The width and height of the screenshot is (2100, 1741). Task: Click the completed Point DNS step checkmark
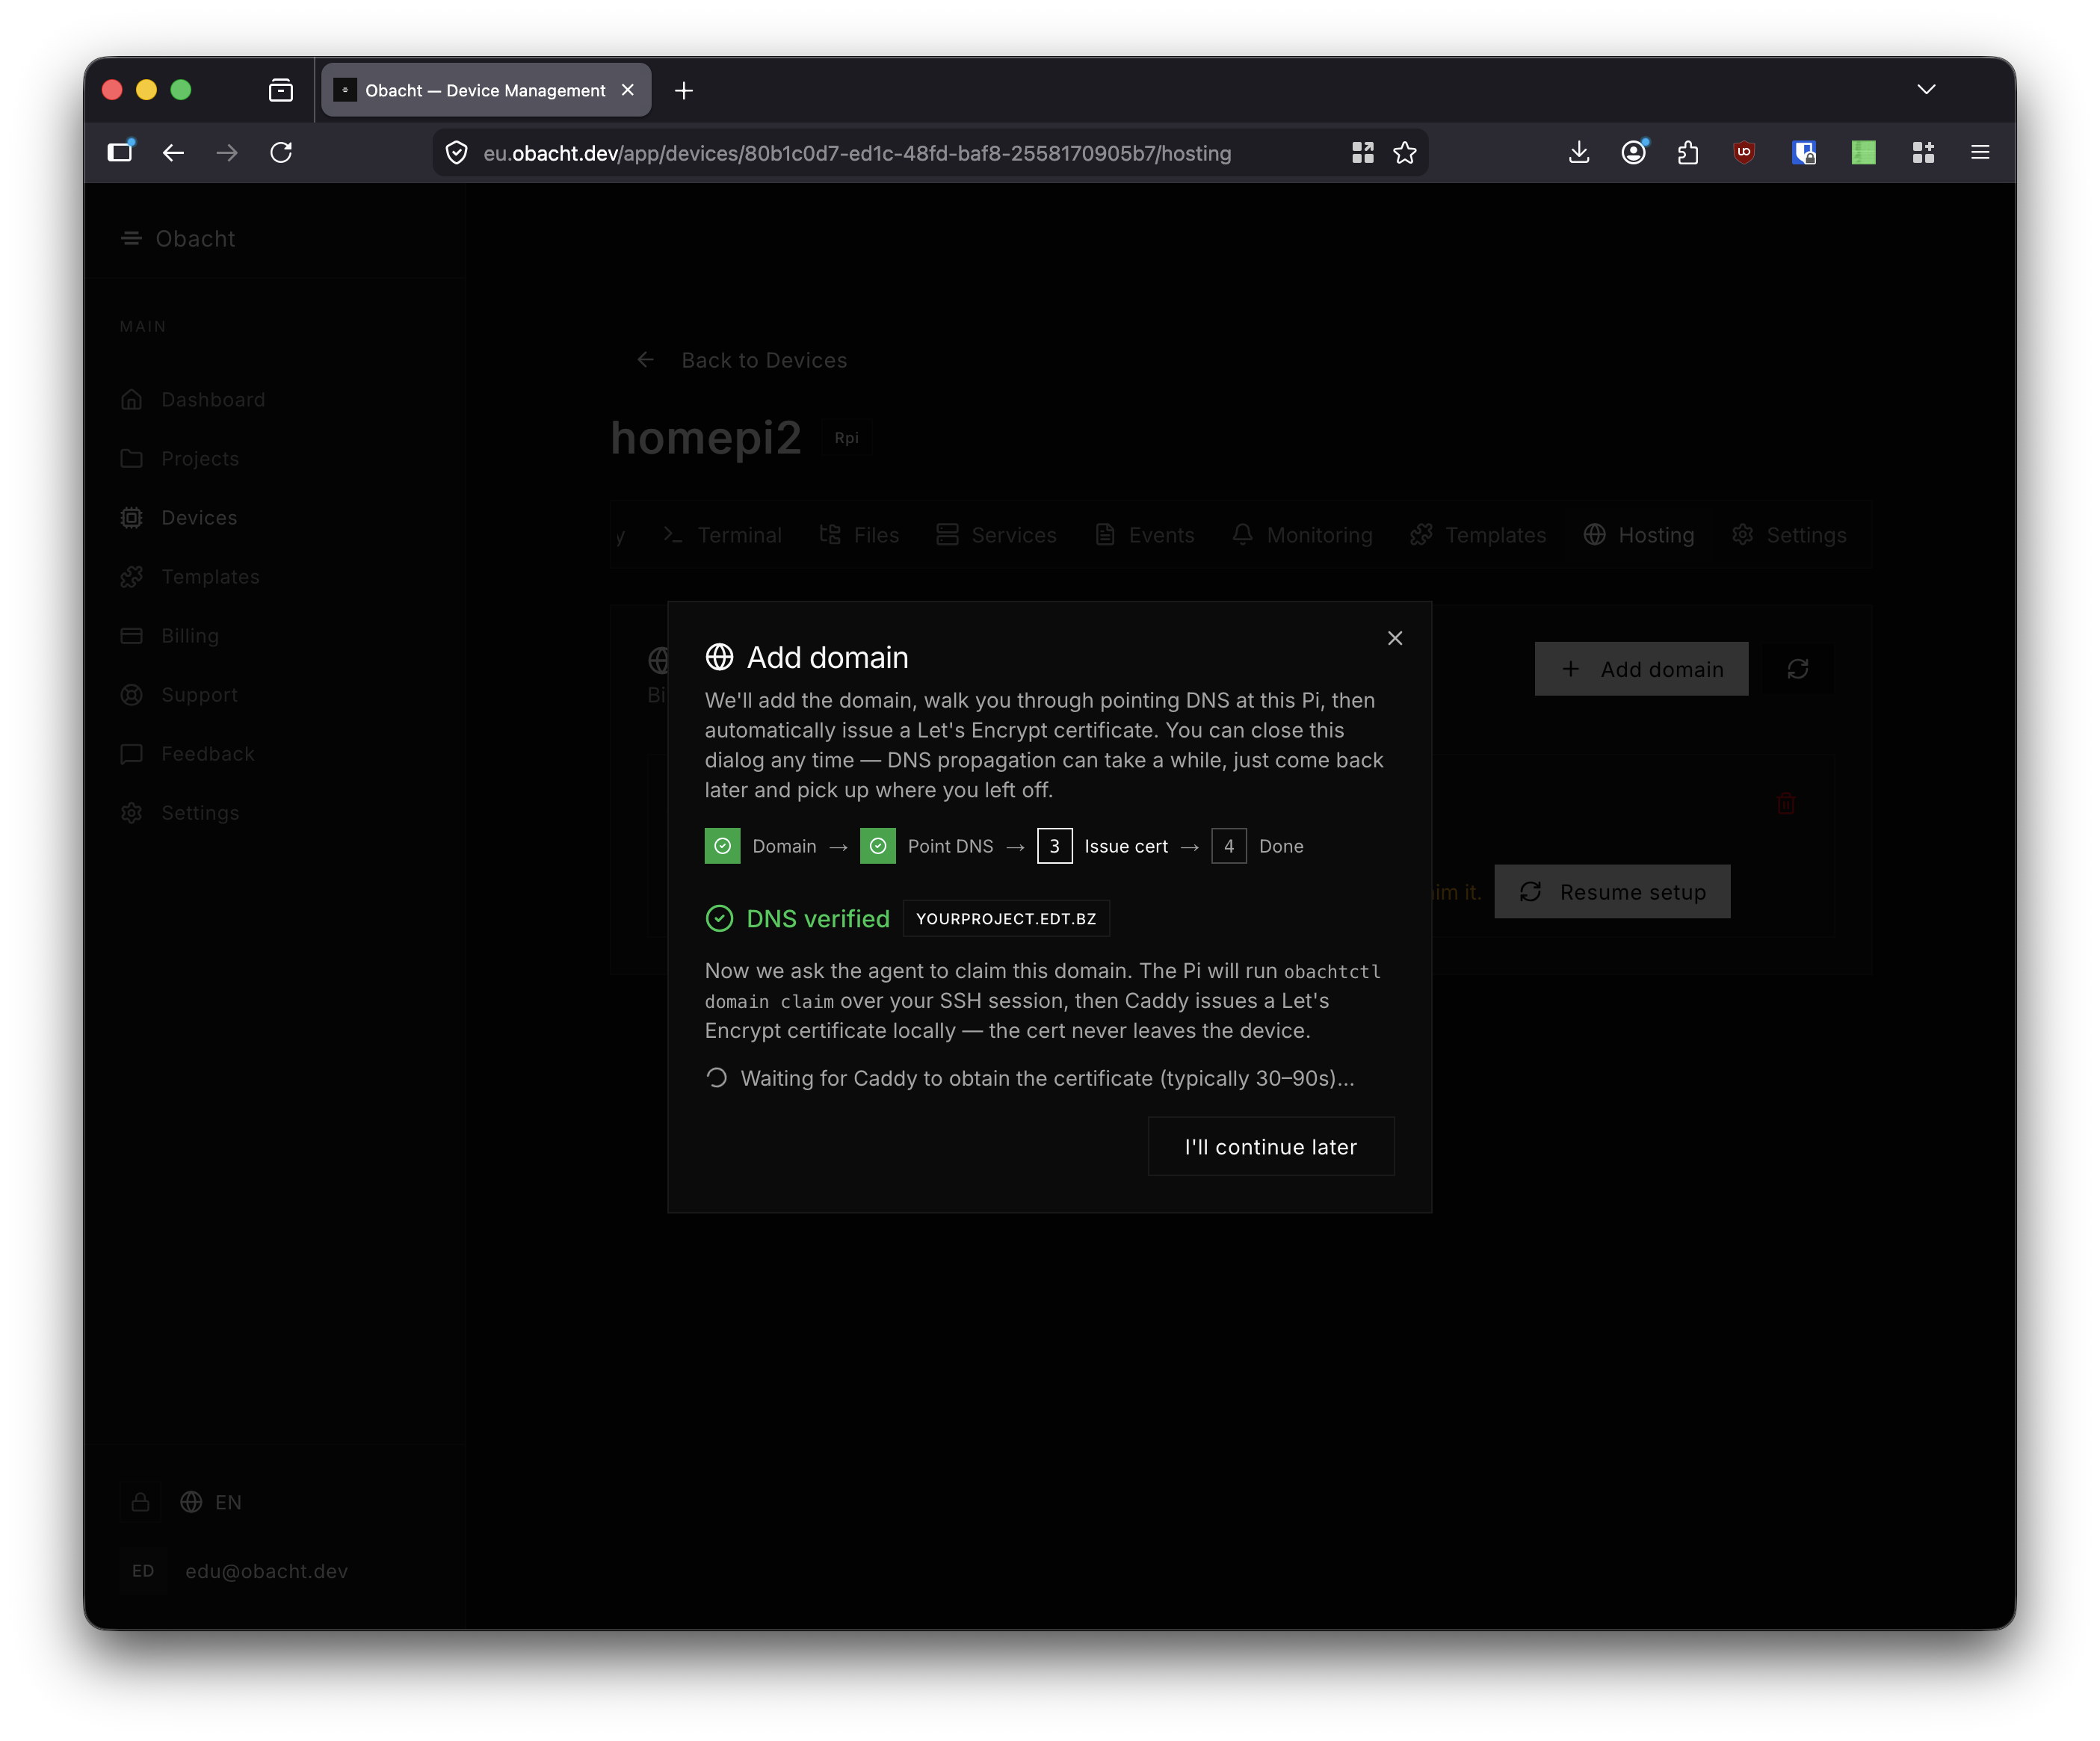pyautogui.click(x=877, y=846)
